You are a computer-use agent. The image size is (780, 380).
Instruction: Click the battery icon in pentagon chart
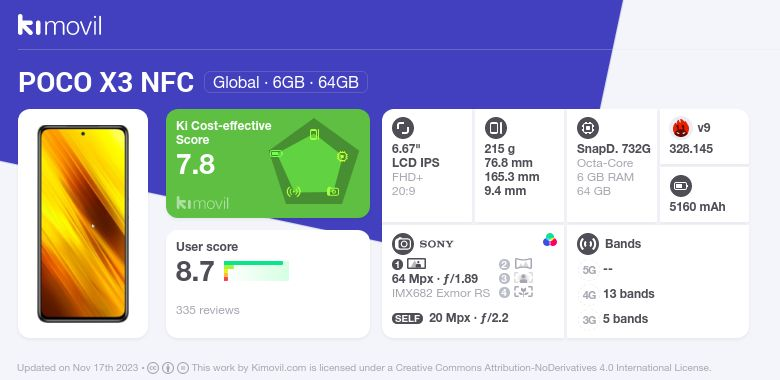point(276,153)
